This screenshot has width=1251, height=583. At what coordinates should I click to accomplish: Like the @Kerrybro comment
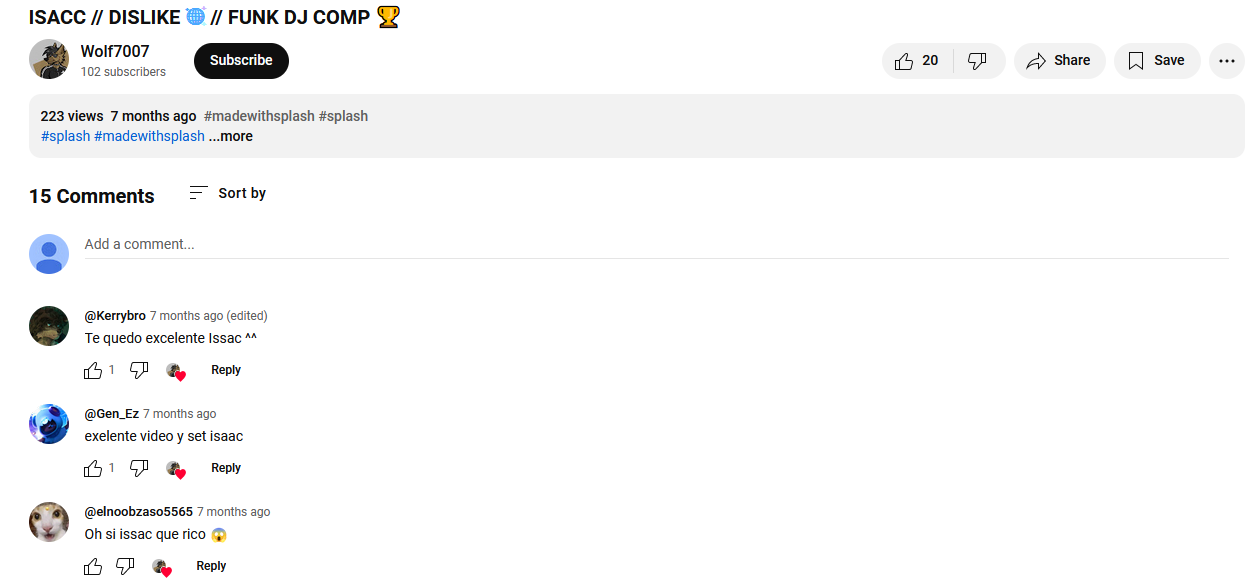coord(93,370)
